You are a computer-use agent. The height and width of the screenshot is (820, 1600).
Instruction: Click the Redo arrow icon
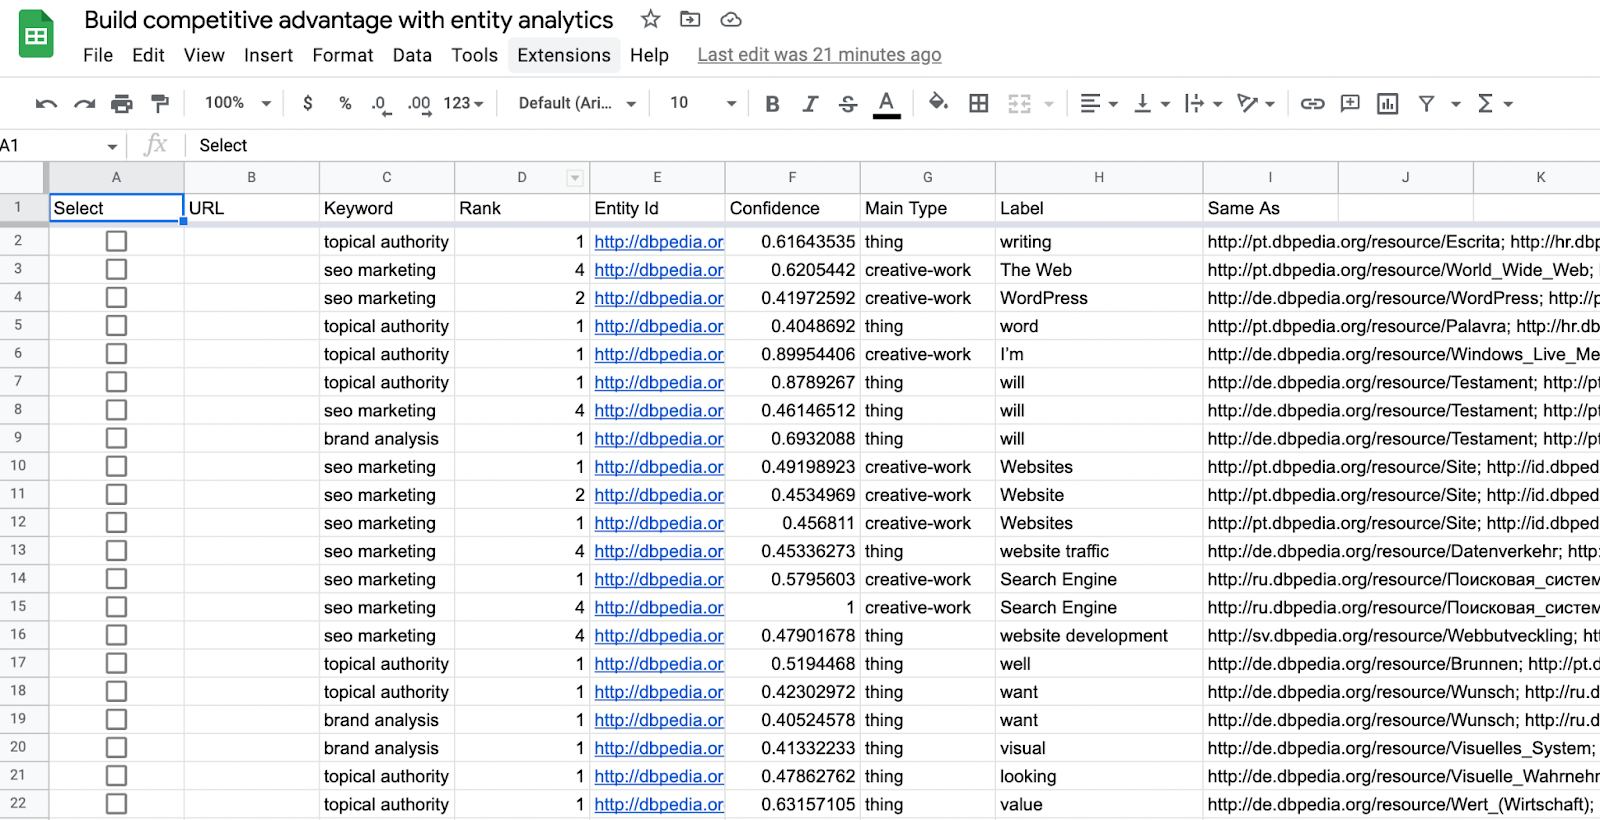click(x=85, y=103)
